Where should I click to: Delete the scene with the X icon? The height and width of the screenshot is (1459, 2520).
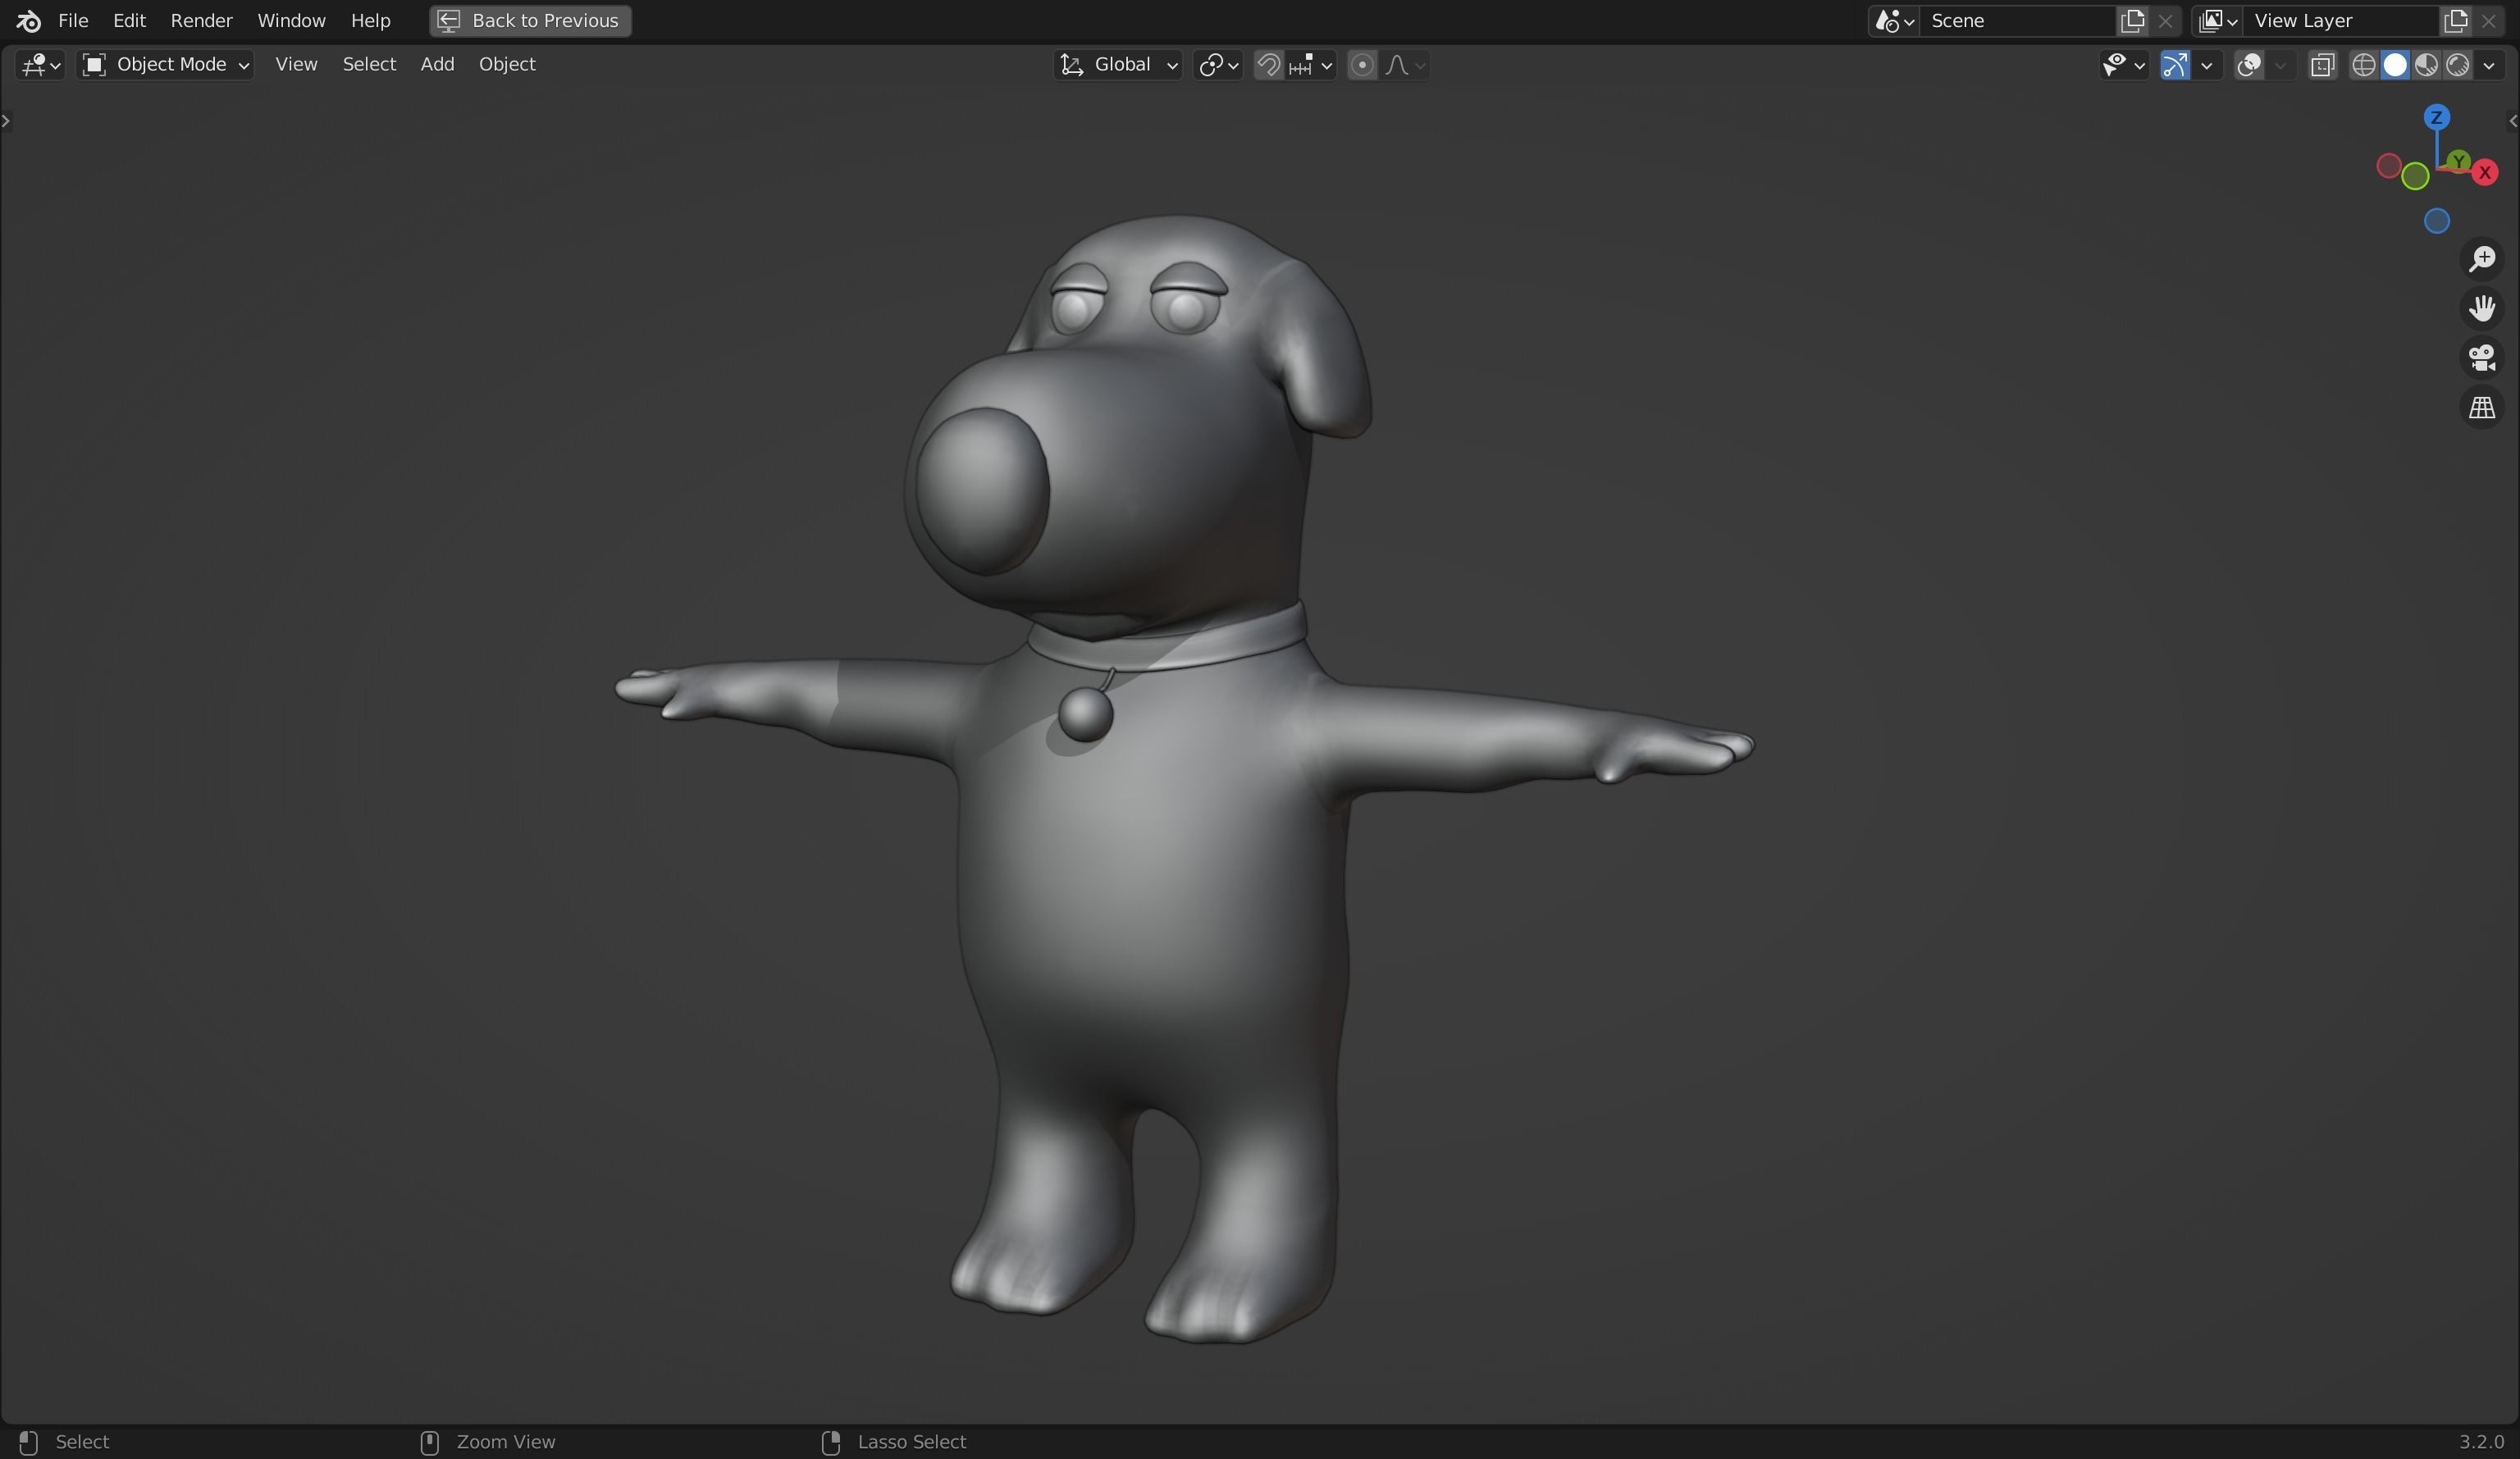(x=2164, y=21)
